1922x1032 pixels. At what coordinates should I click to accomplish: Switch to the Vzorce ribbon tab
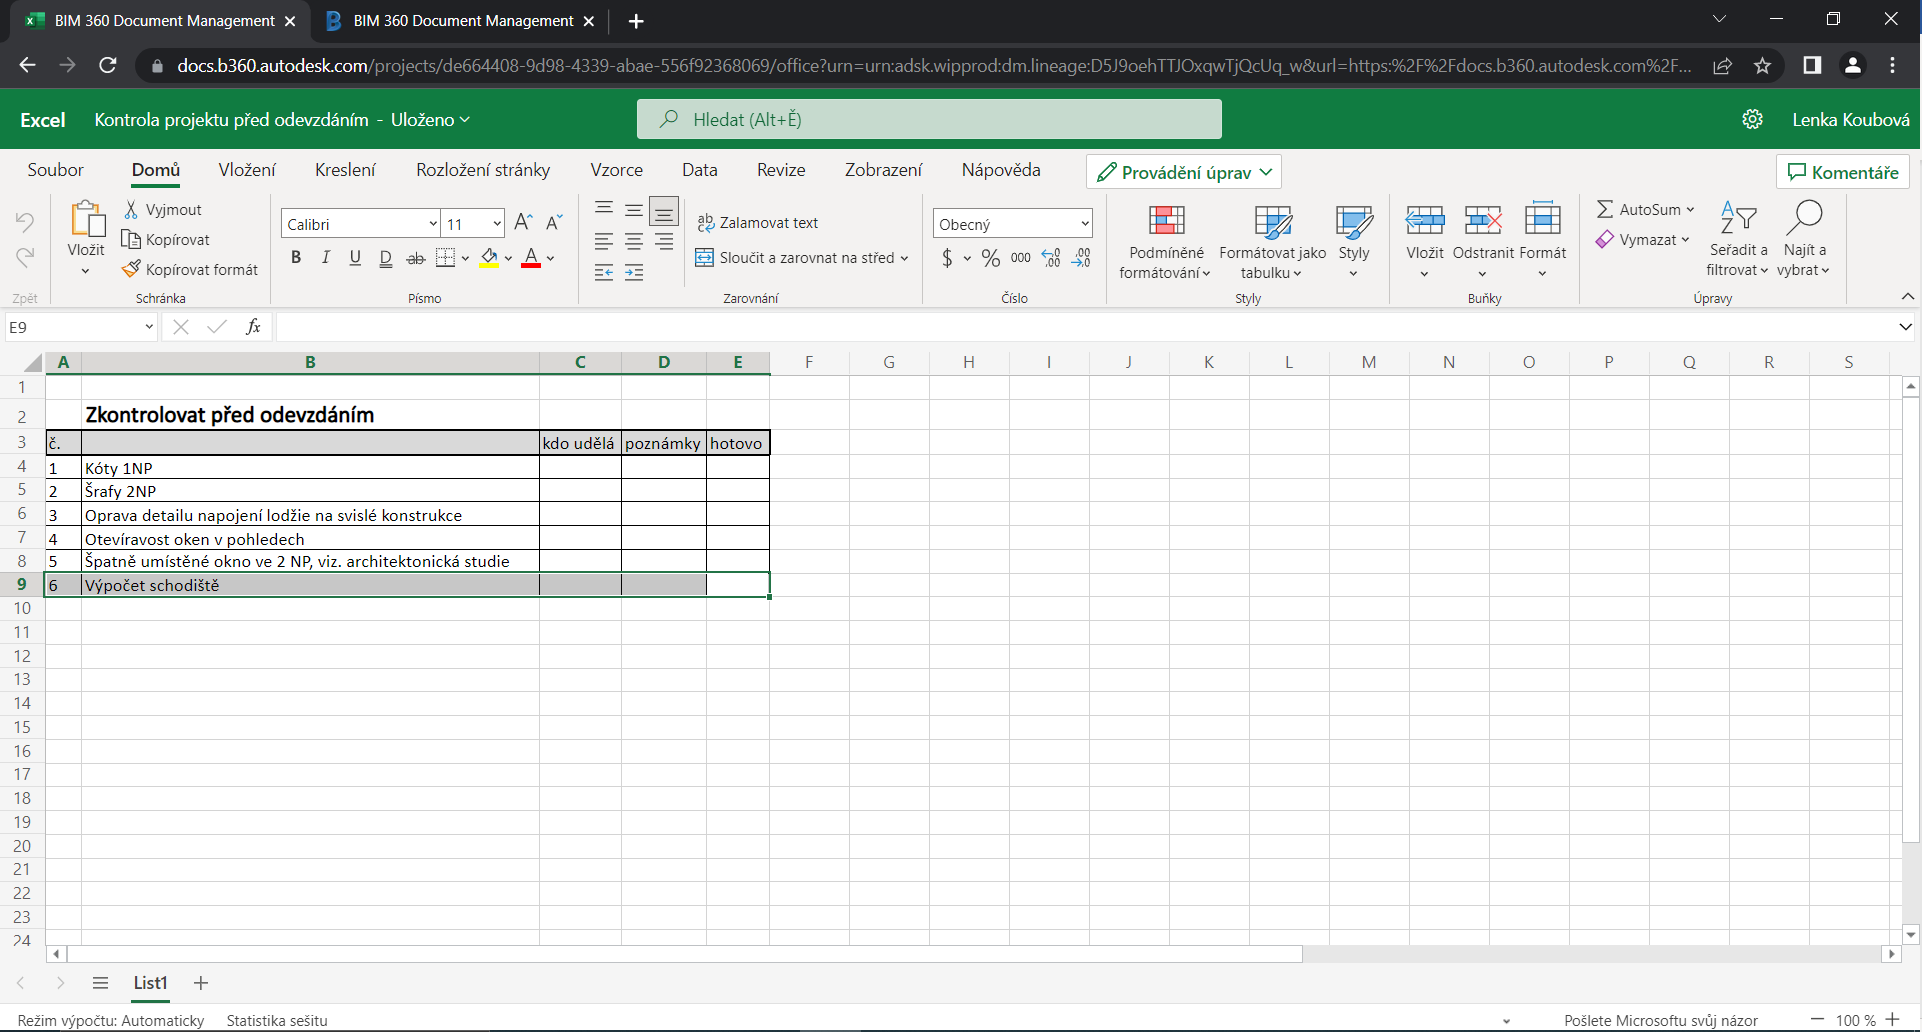[616, 170]
